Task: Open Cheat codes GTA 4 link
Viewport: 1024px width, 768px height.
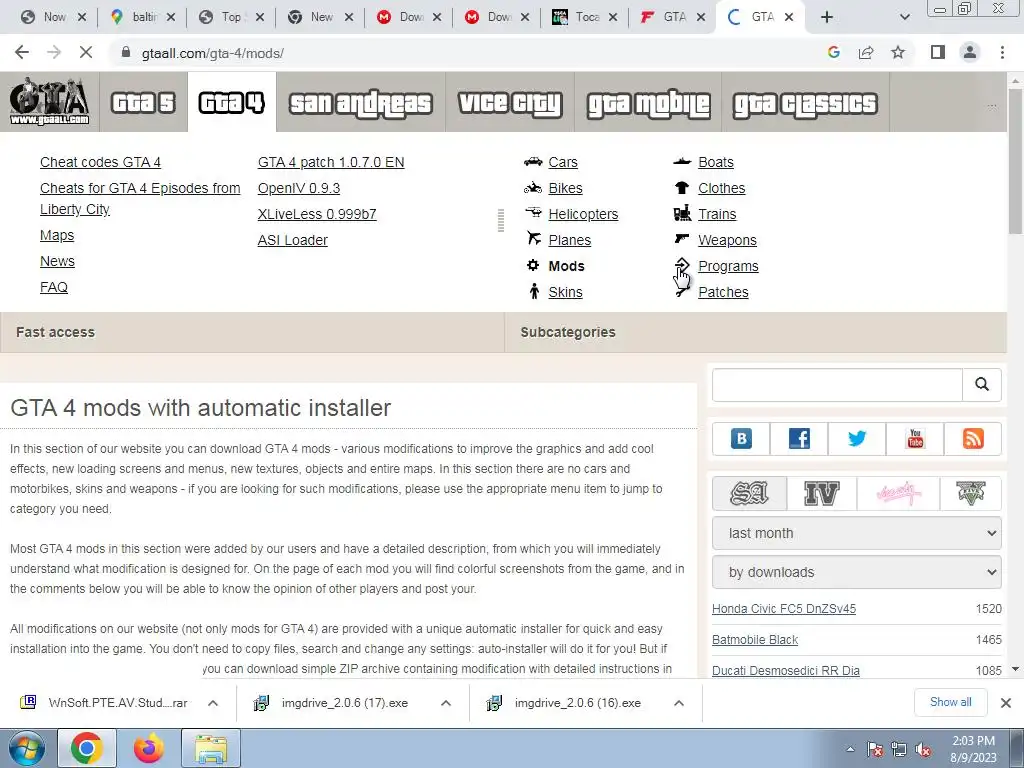Action: (100, 162)
